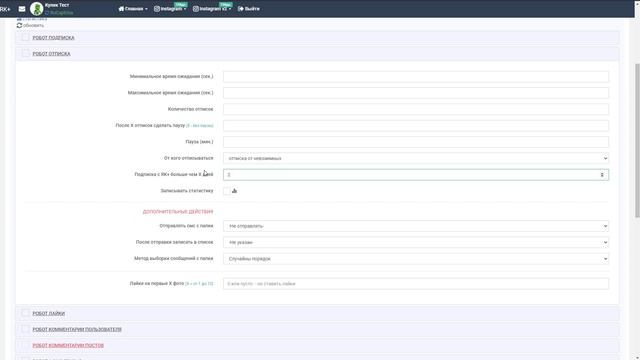Open the Instagram dropdown menu
640x360 pixels.
tap(170, 9)
